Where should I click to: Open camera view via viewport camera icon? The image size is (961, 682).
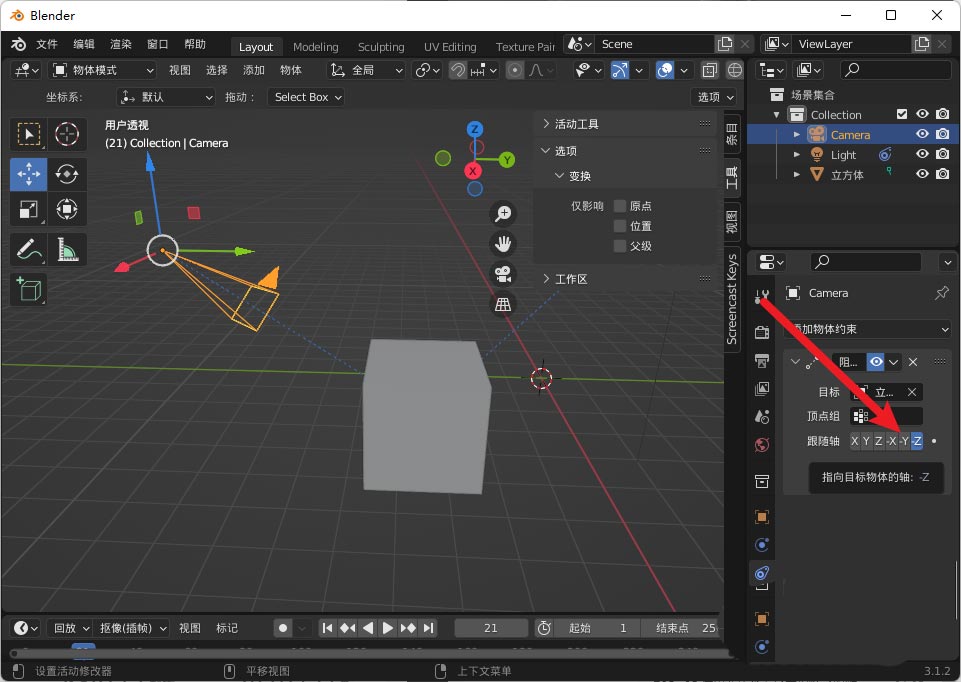503,276
